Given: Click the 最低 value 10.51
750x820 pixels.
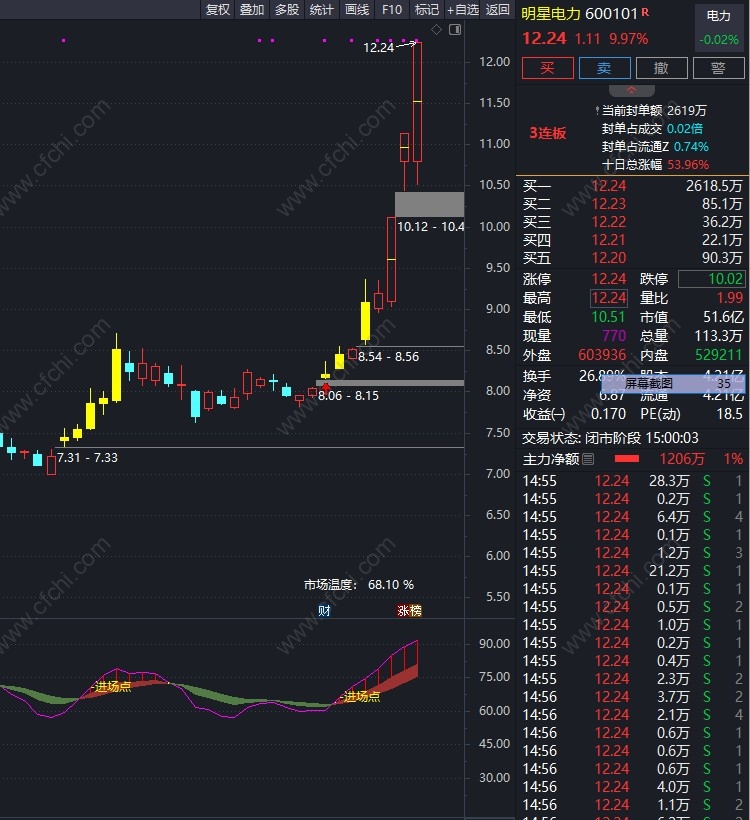Looking at the screenshot, I should click(x=608, y=317).
